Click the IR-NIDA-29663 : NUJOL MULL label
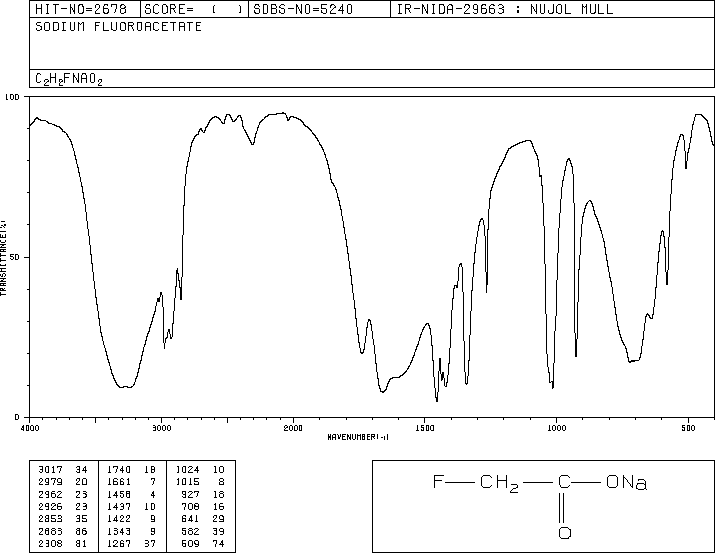The image size is (715, 553). point(505,9)
